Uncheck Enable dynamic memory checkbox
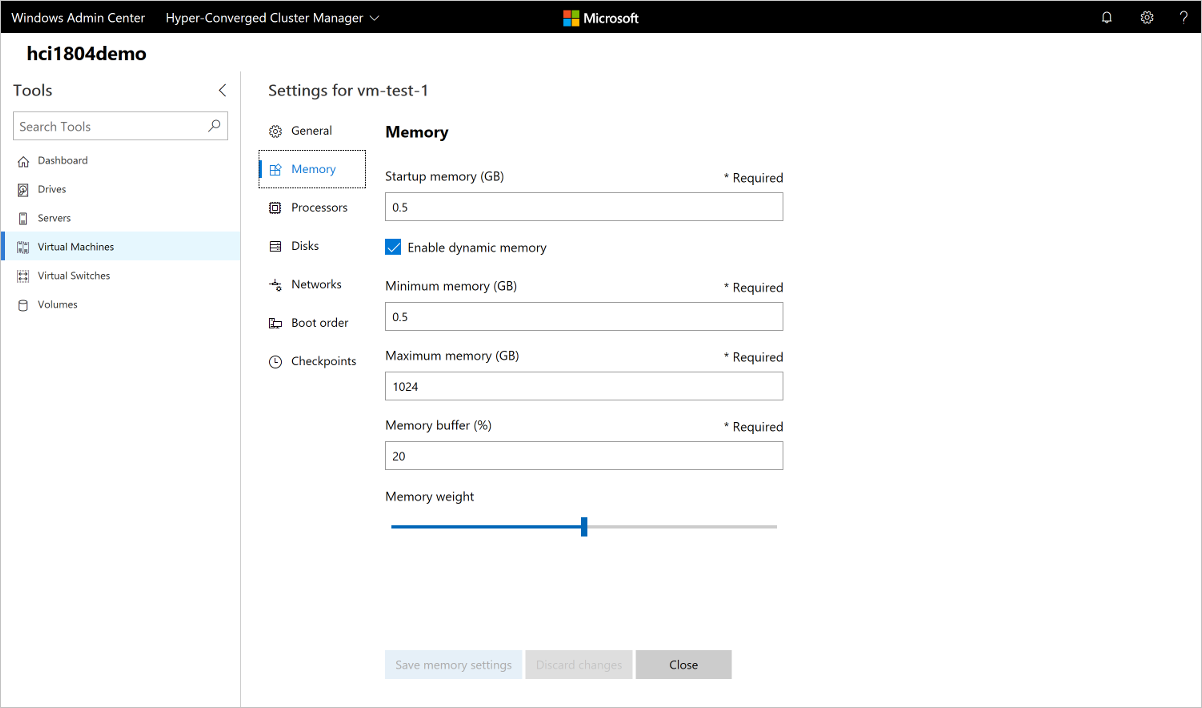The height and width of the screenshot is (708, 1202). (x=393, y=247)
